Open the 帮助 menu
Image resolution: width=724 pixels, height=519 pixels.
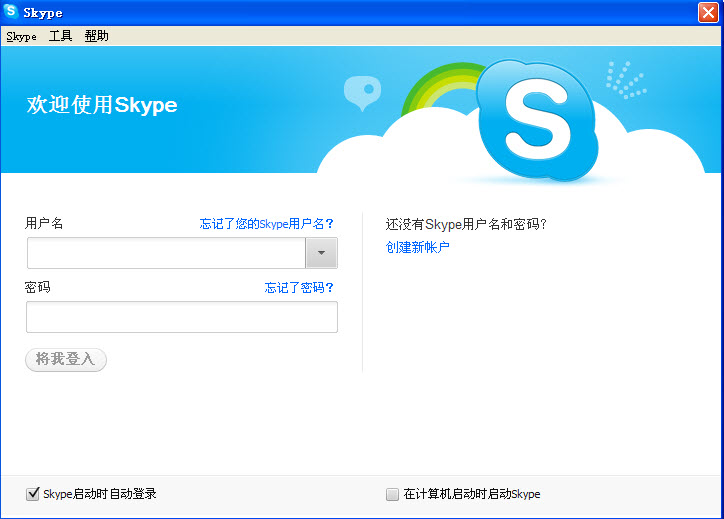pos(97,36)
